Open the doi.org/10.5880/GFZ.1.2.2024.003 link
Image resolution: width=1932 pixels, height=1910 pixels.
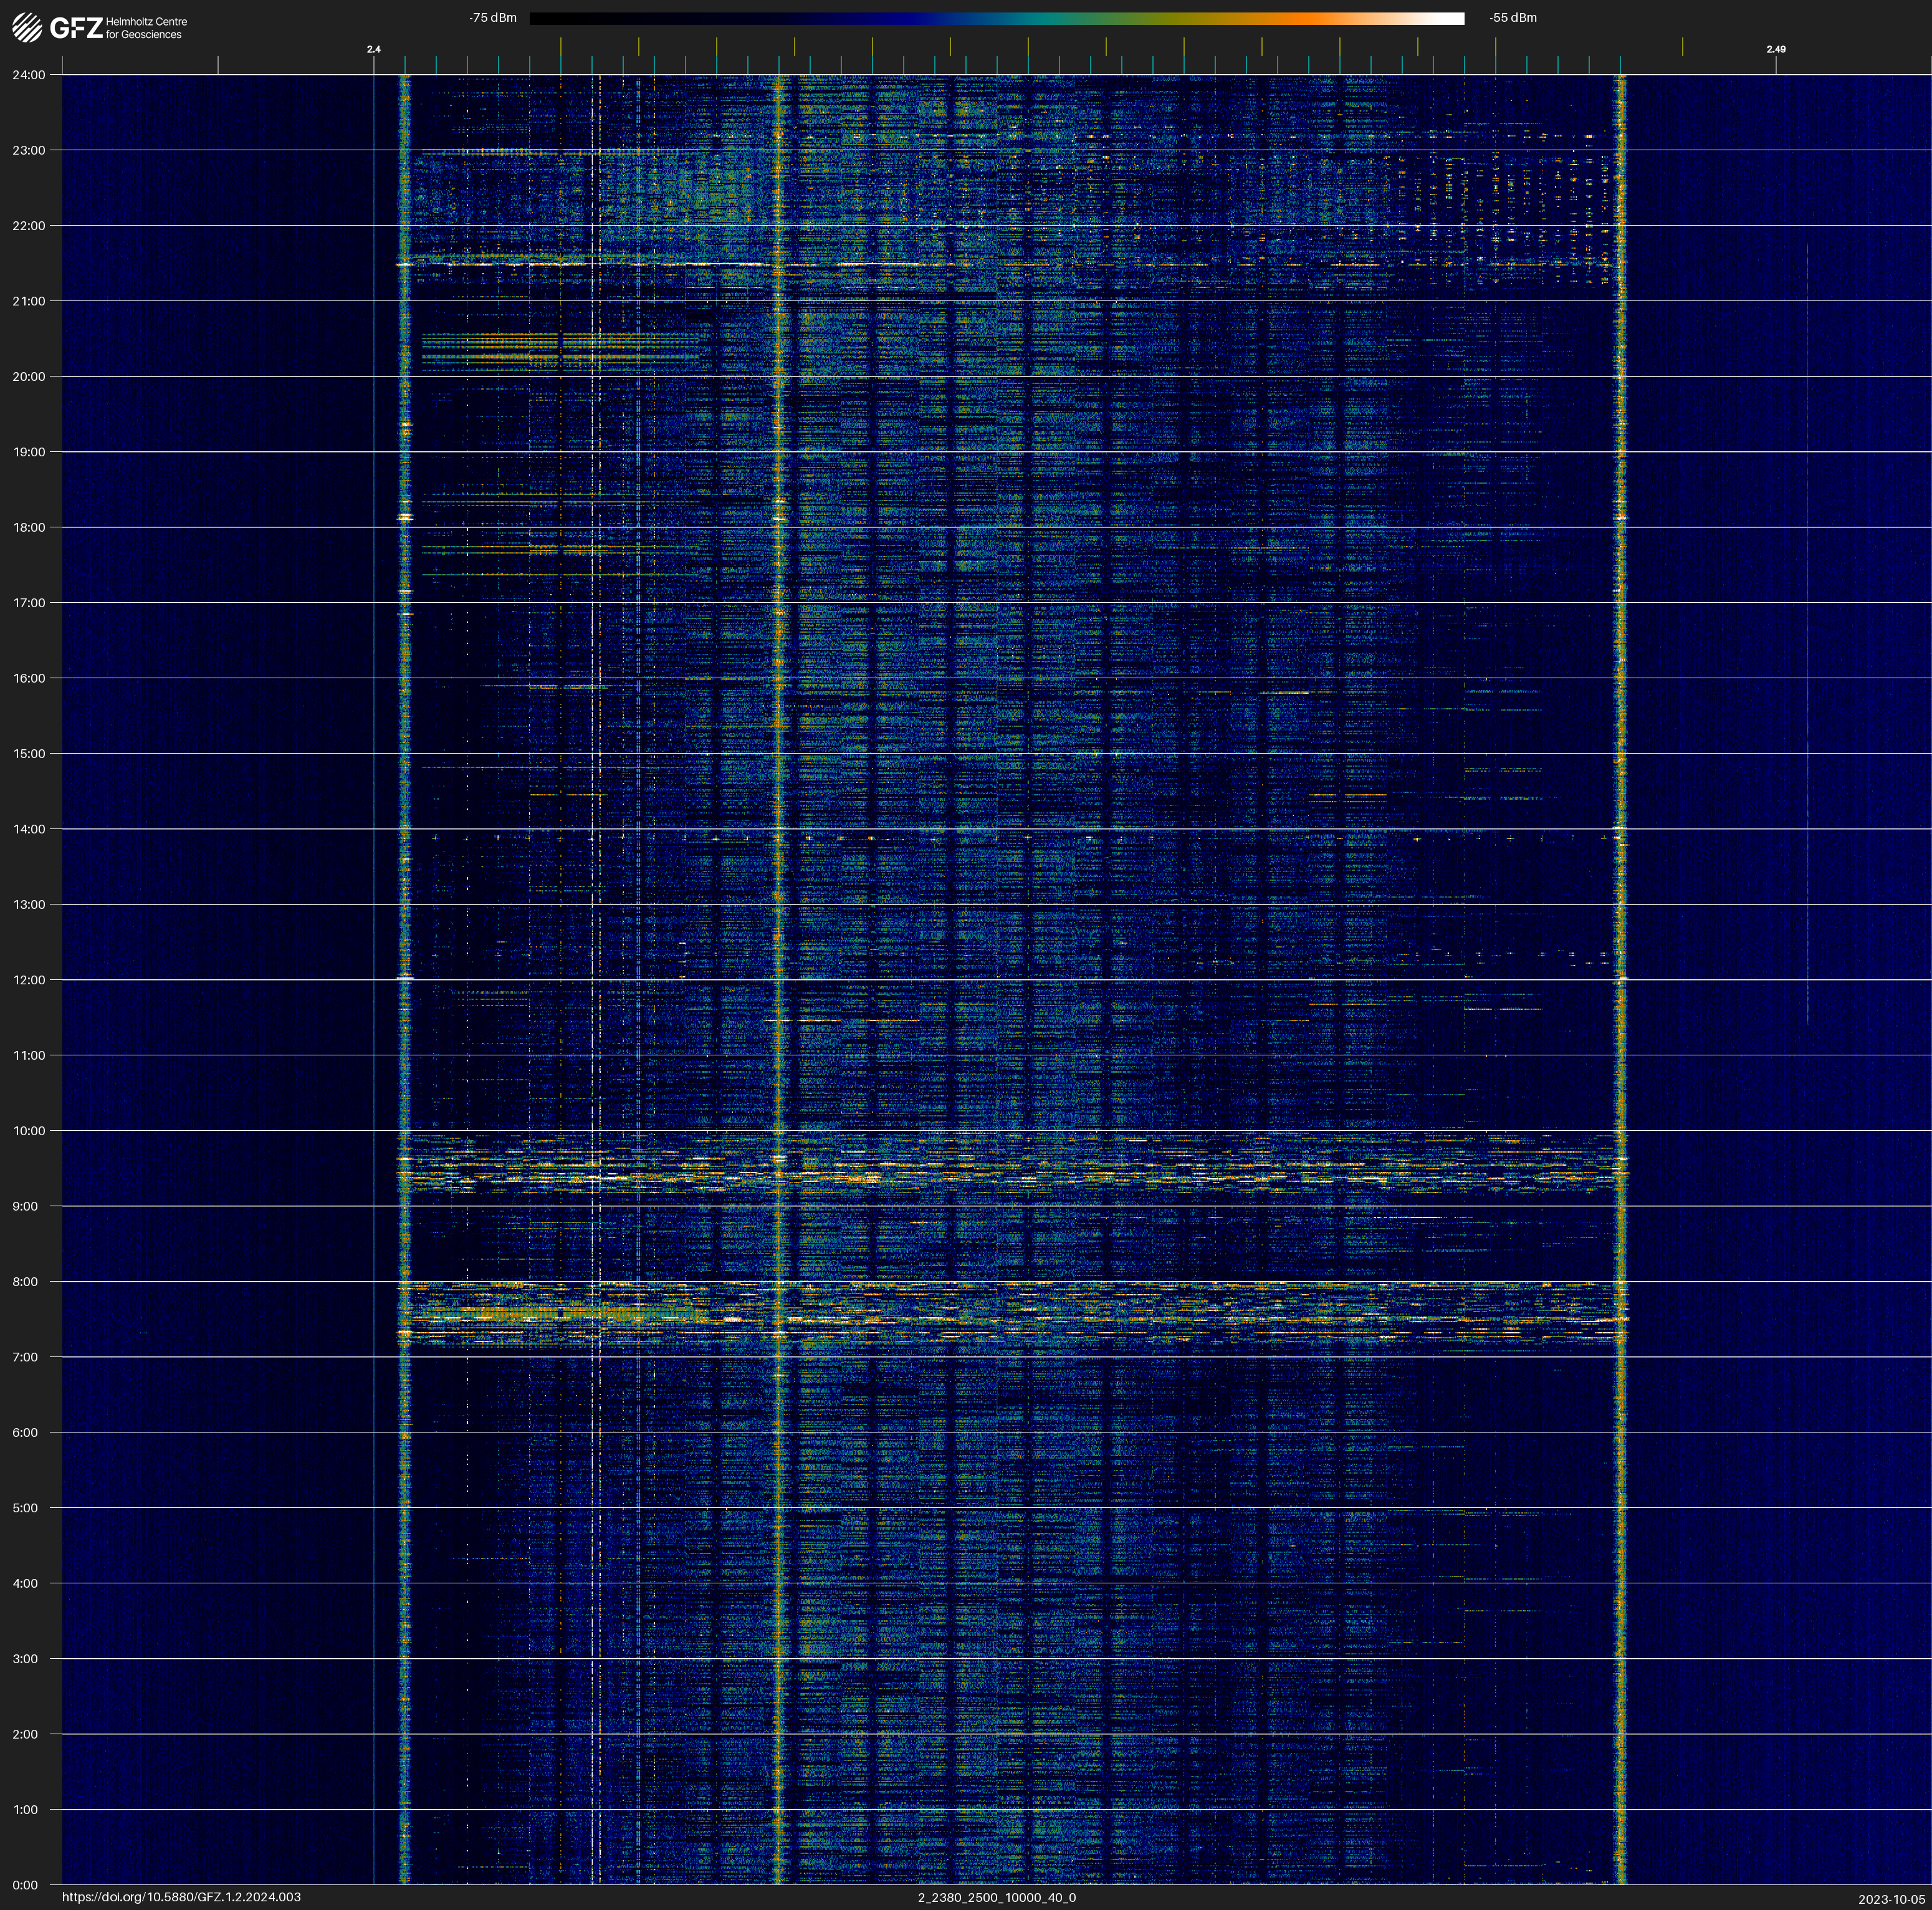[x=181, y=1897]
